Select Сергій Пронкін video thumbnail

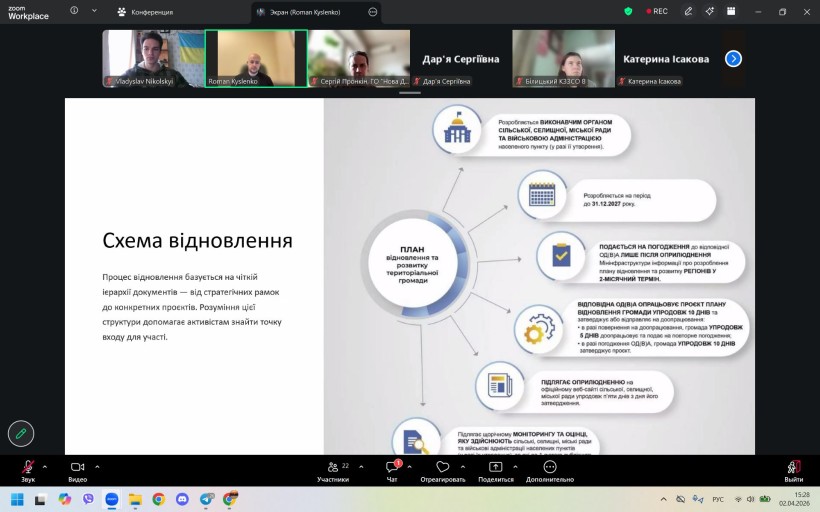[359, 59]
